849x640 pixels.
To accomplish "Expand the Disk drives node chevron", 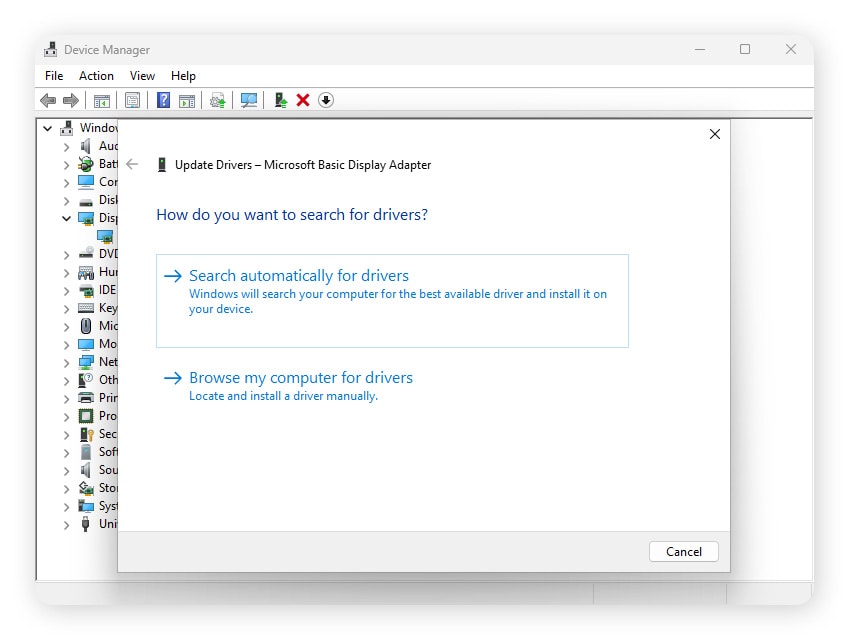I will click(66, 201).
